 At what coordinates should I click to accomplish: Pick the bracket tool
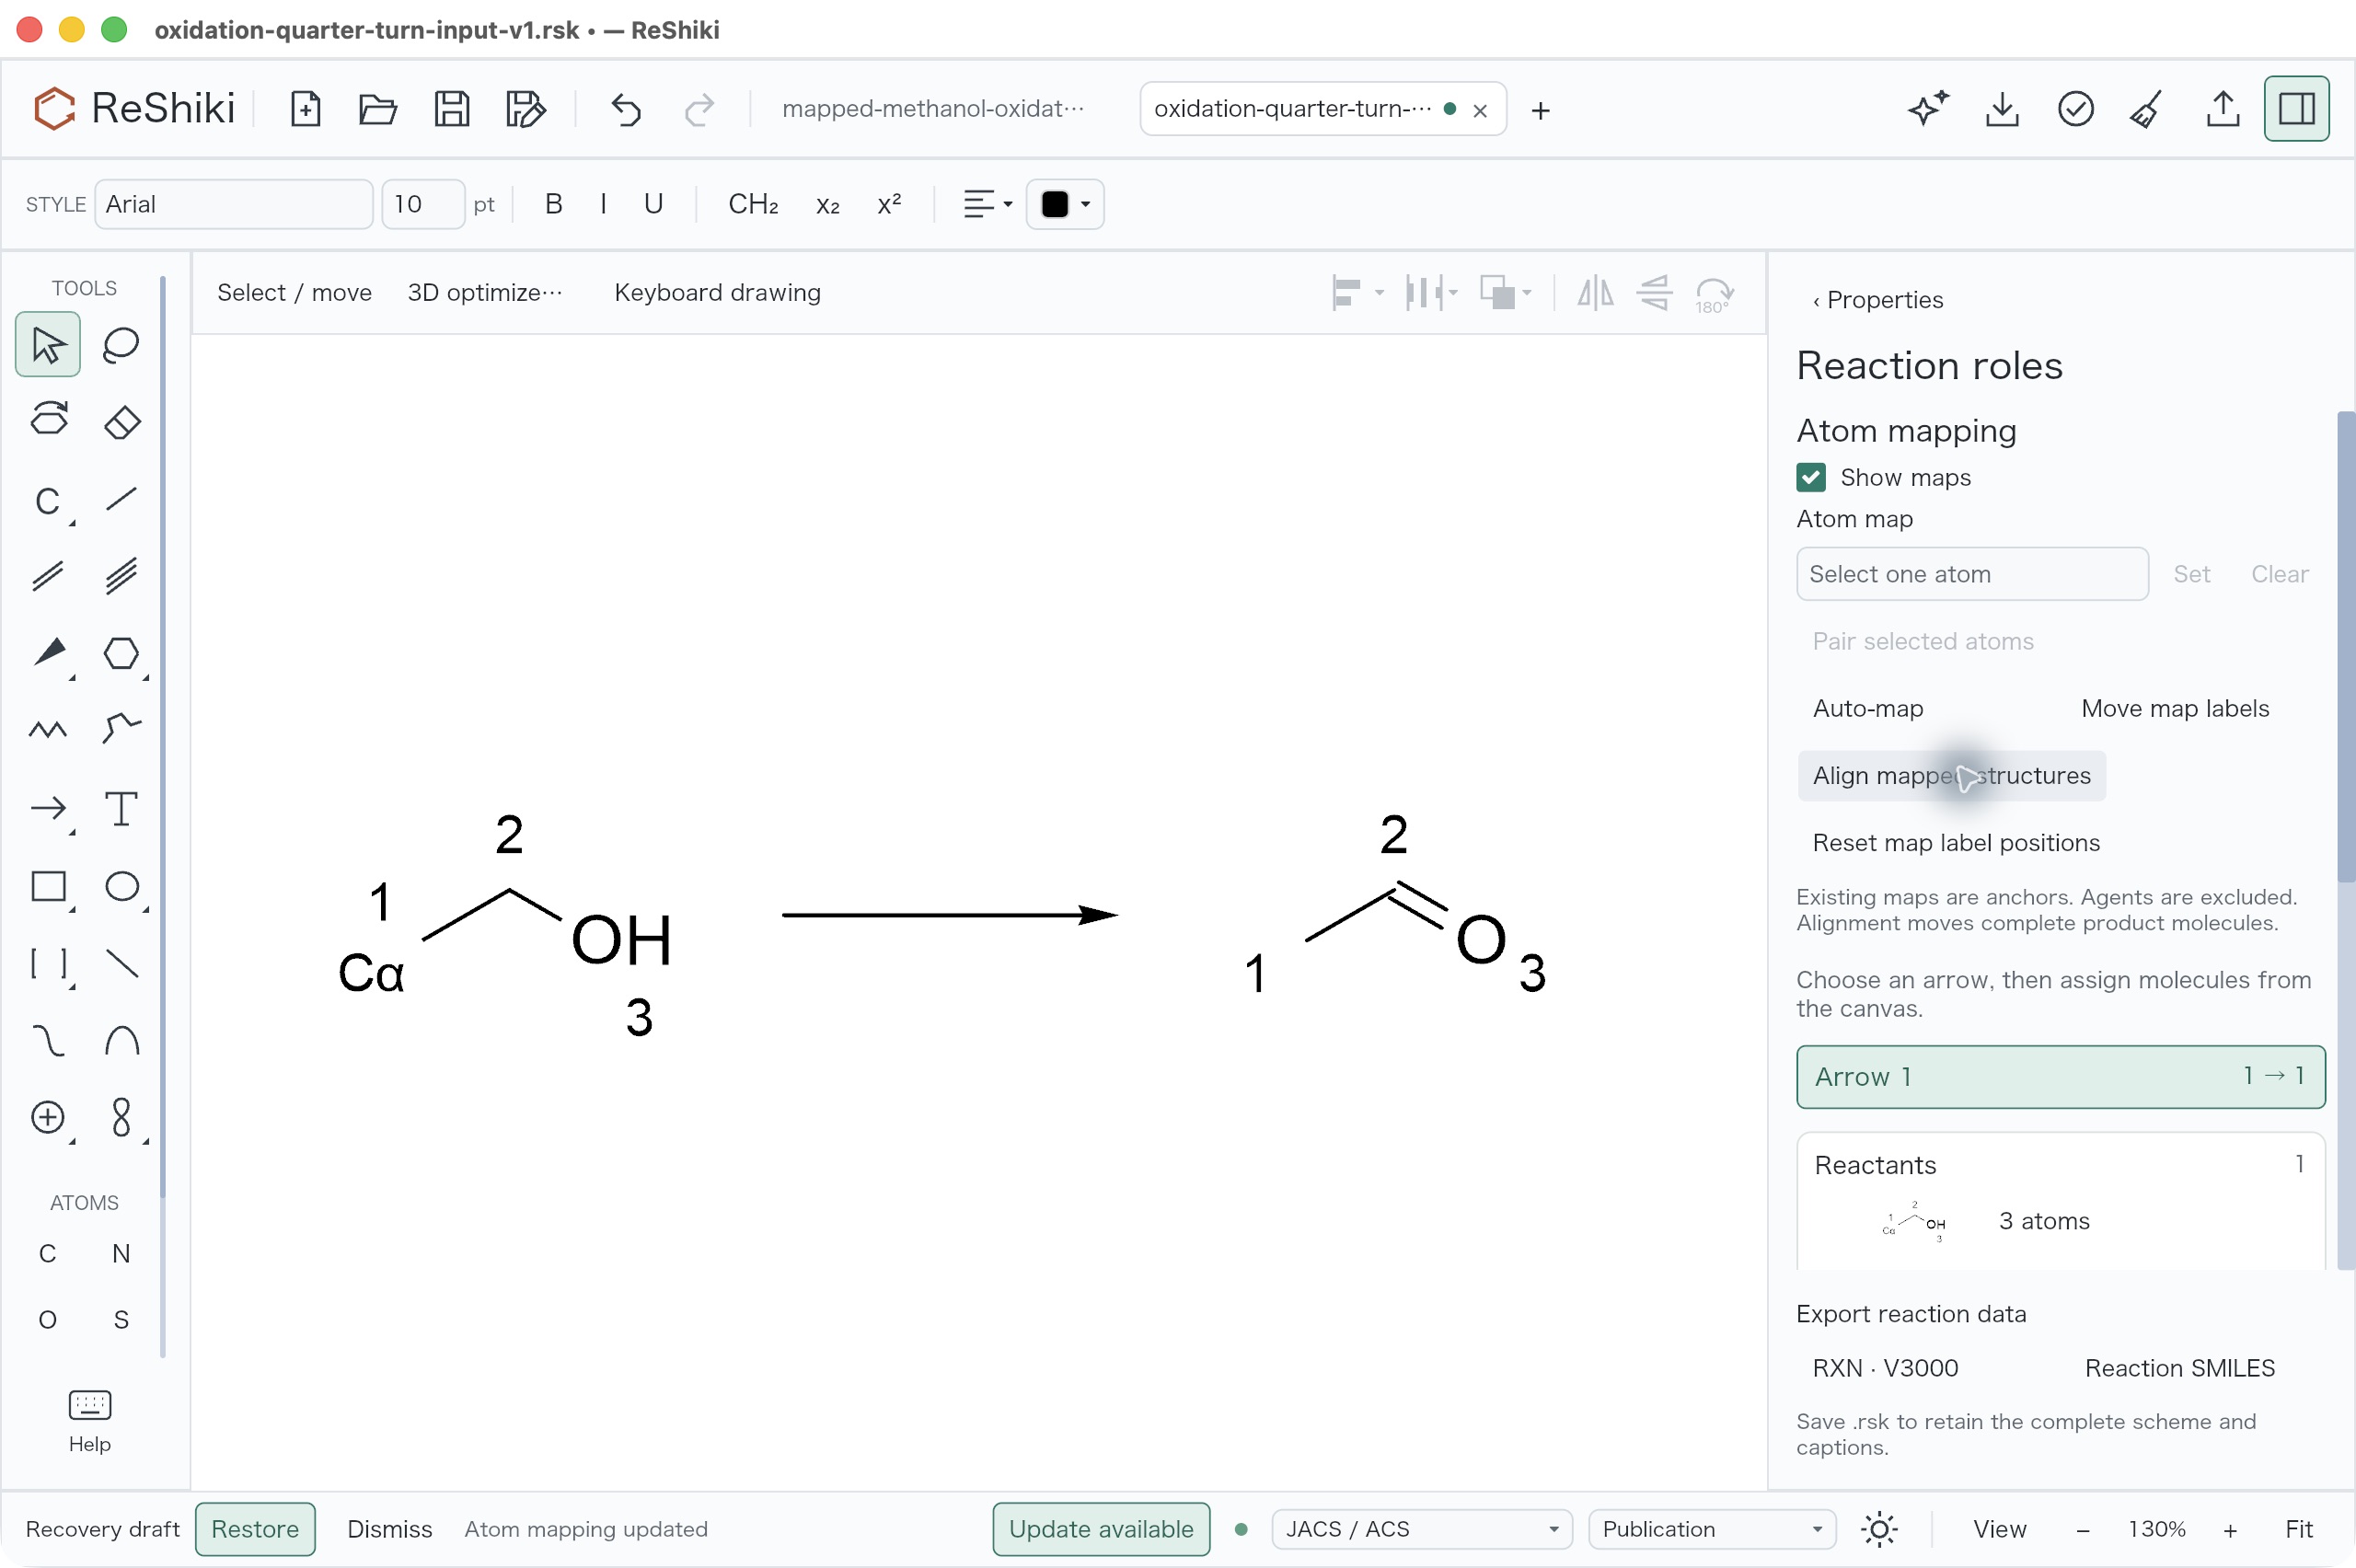click(48, 963)
